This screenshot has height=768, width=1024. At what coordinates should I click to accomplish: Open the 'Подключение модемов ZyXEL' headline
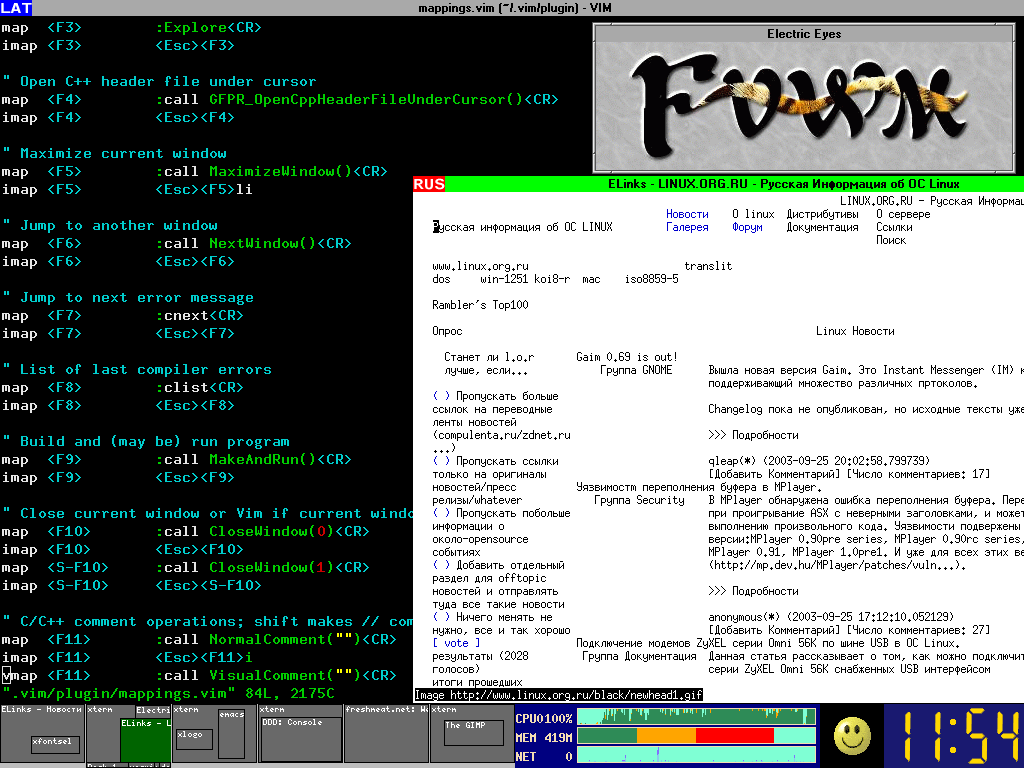coord(768,643)
